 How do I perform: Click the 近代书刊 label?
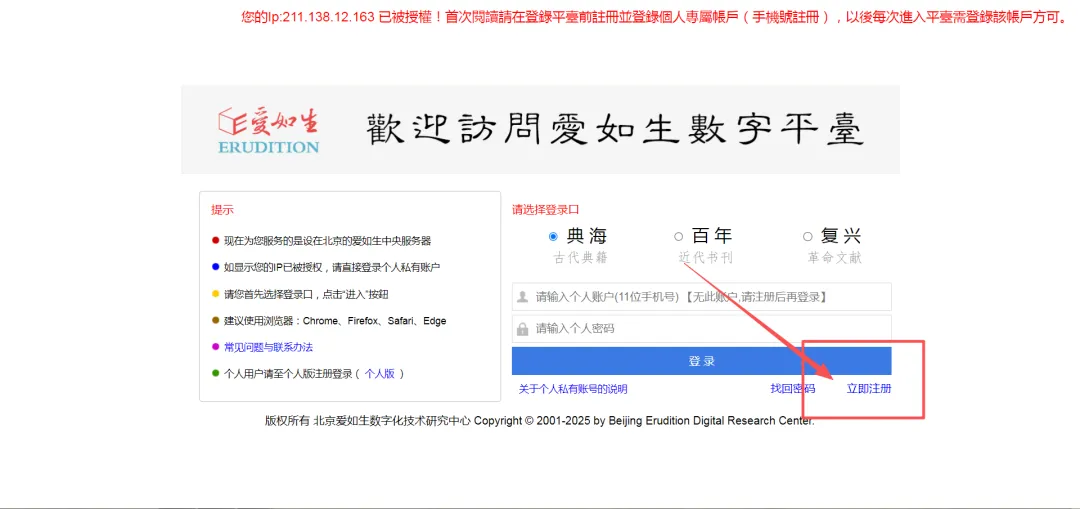pyautogui.click(x=705, y=258)
